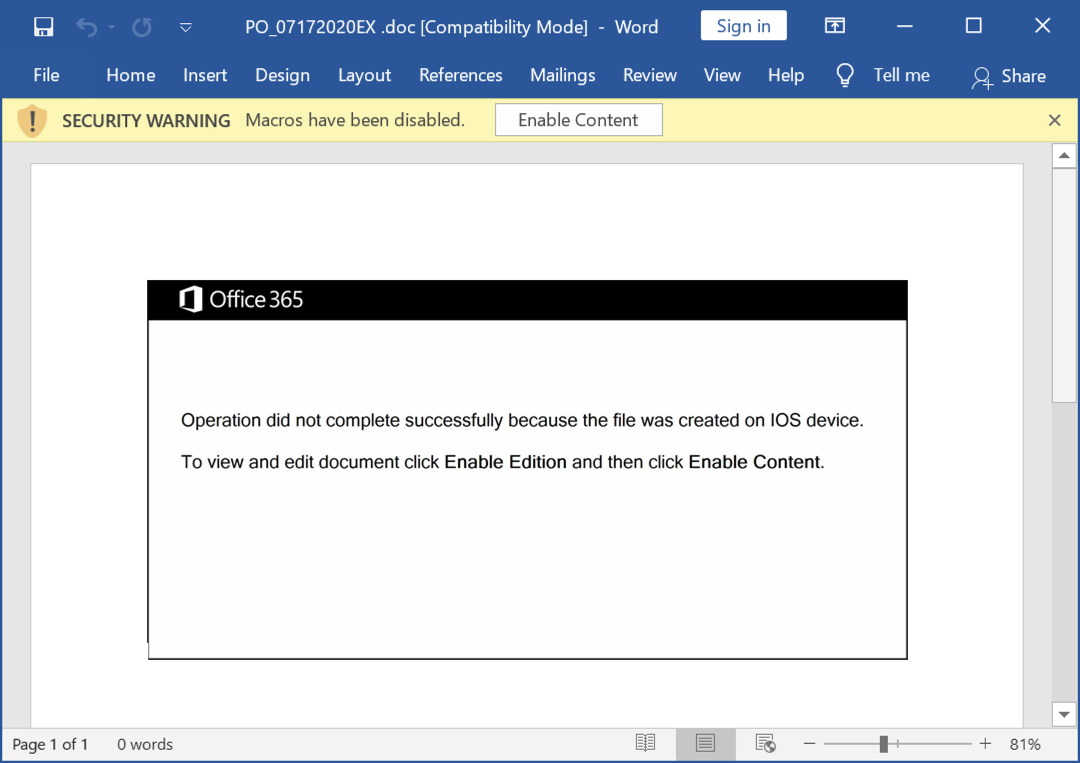Open the View tab
This screenshot has width=1080, height=763.
(x=722, y=75)
